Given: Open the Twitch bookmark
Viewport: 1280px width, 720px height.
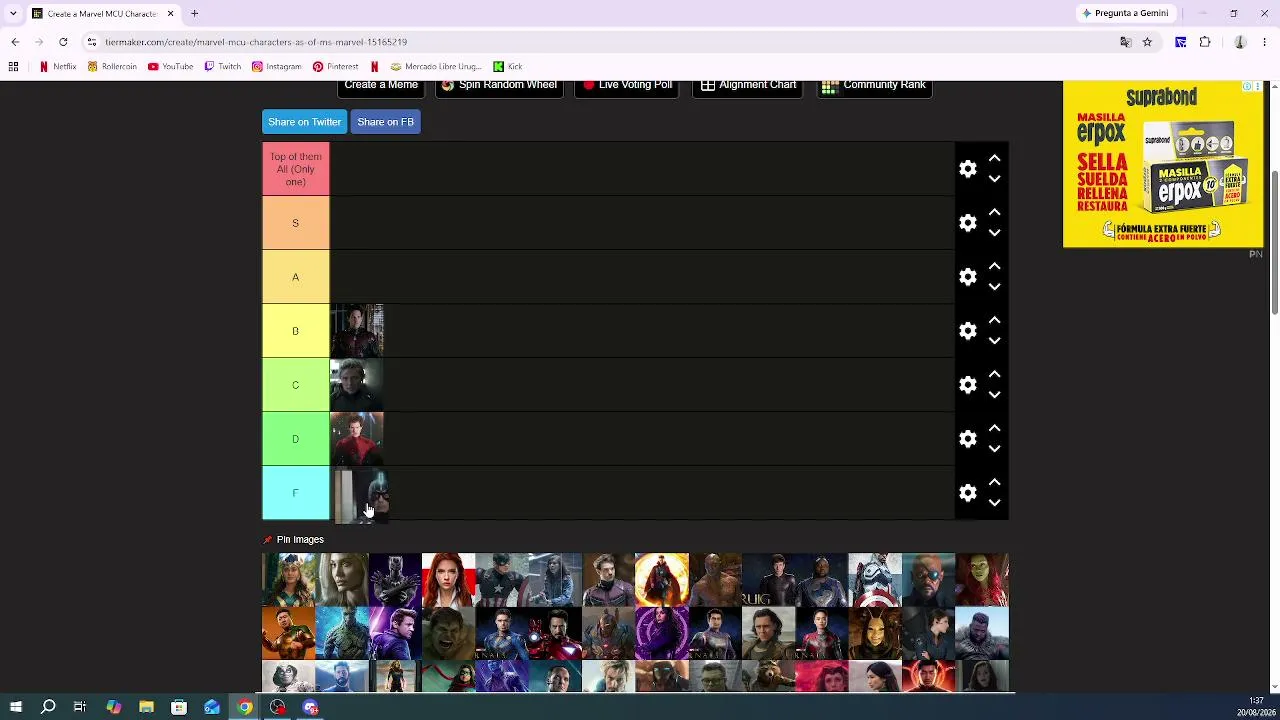Looking at the screenshot, I should 223,67.
